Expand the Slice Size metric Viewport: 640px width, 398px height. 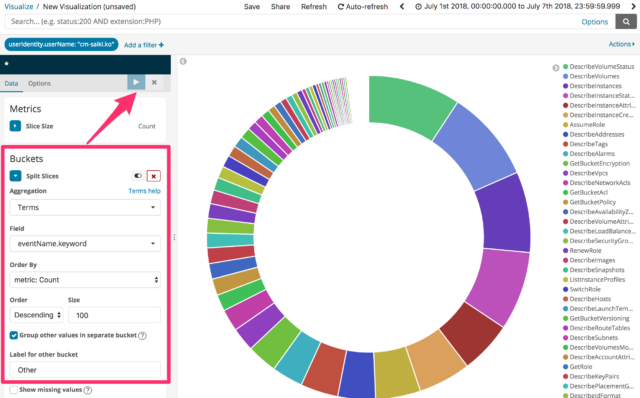point(15,126)
